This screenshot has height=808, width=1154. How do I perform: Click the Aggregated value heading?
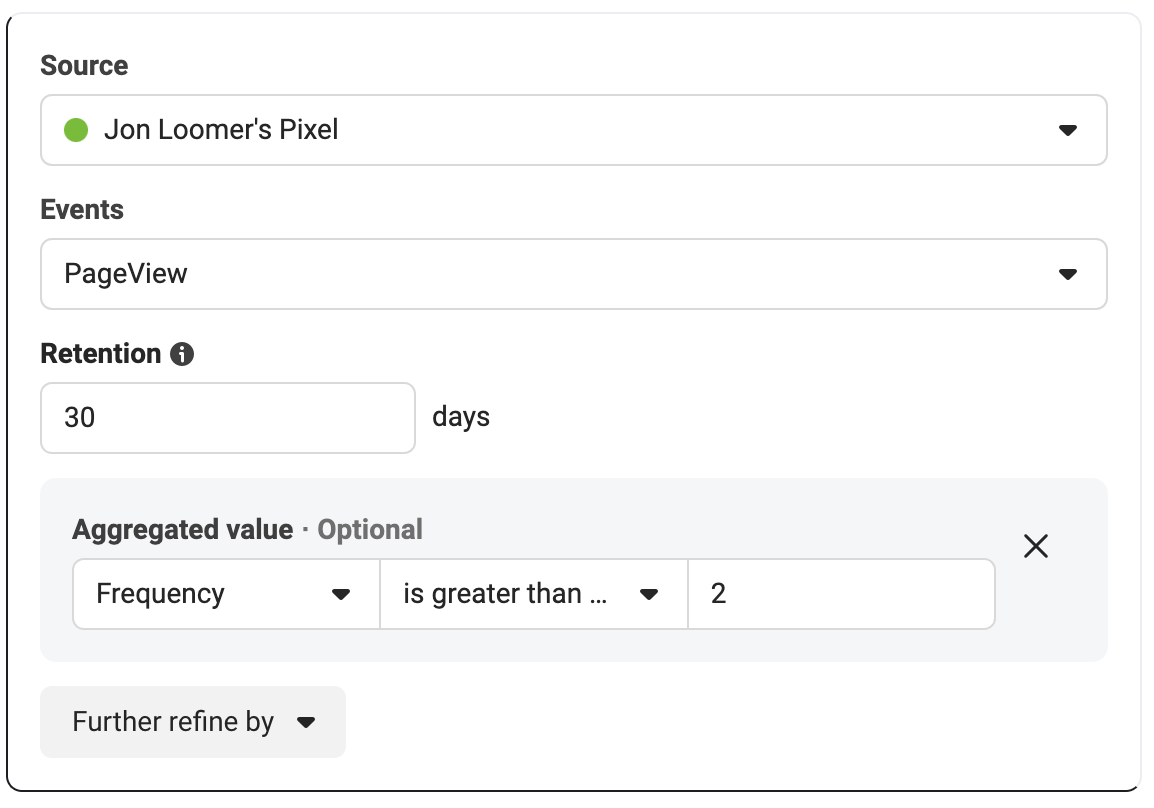click(183, 530)
